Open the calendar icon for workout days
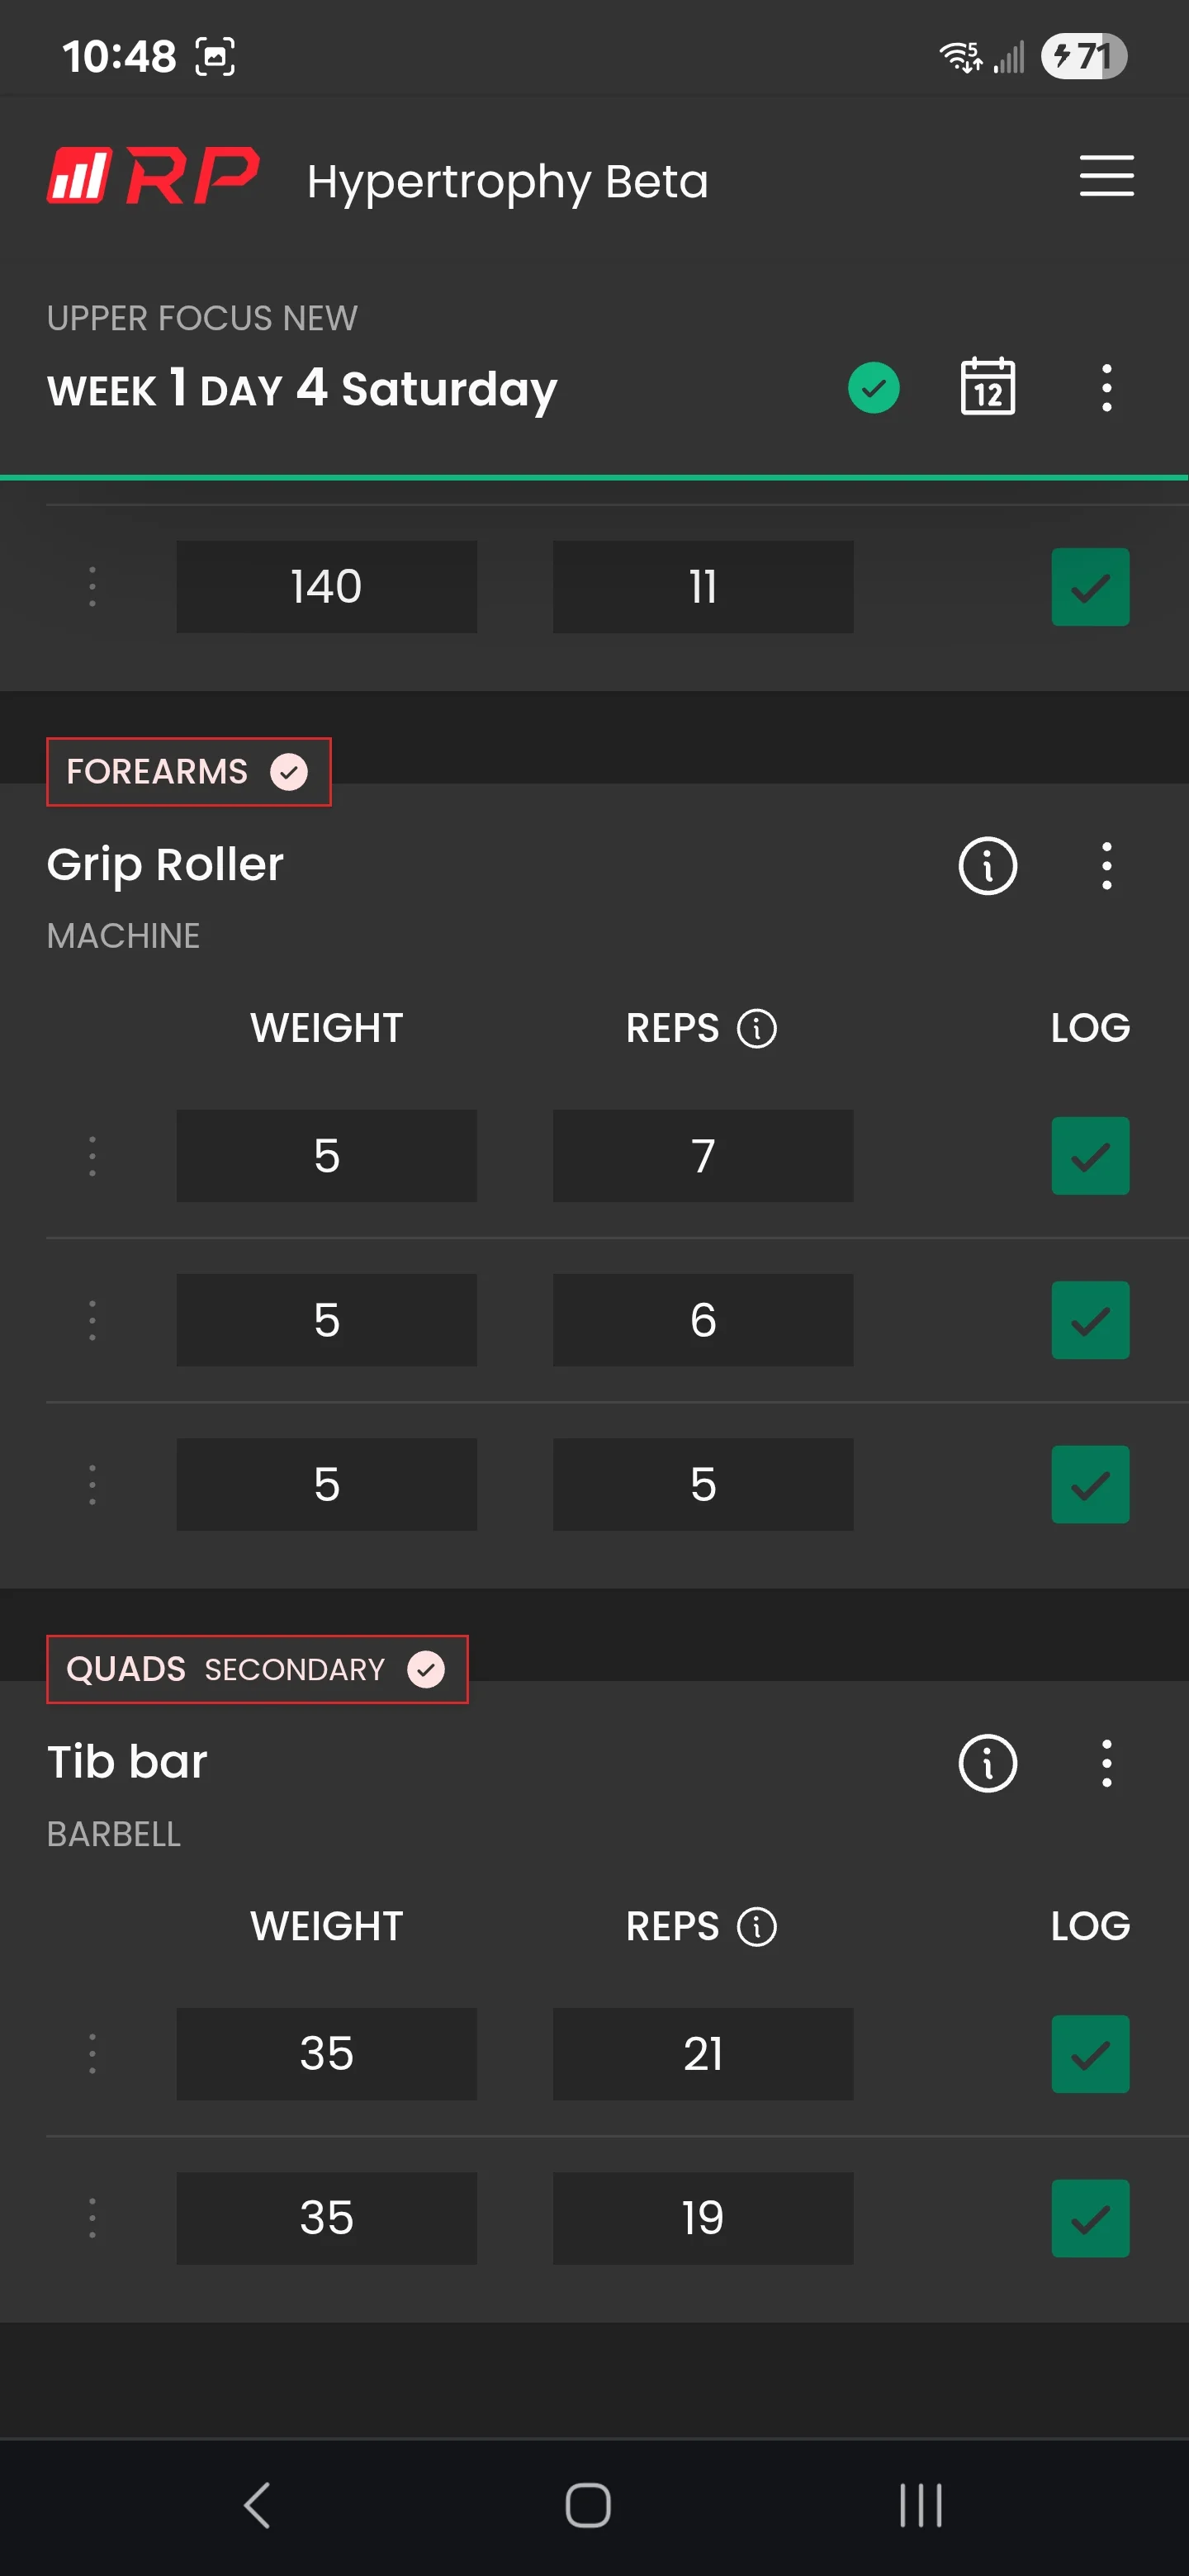 click(x=987, y=387)
